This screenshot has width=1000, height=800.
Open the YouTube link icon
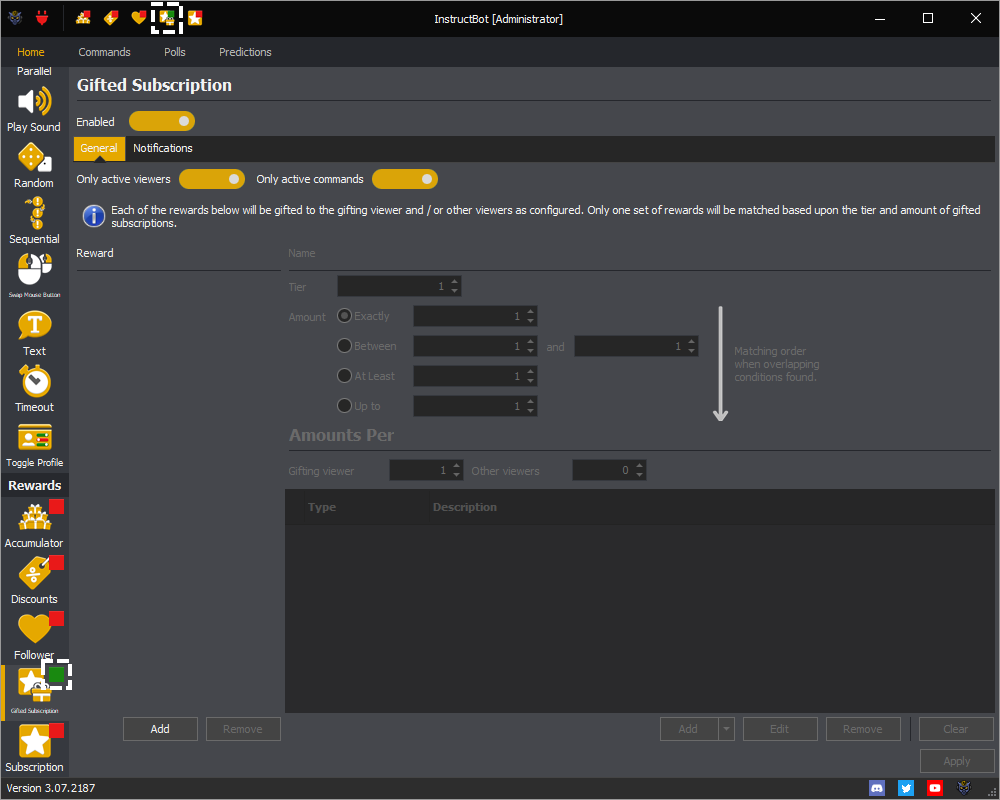pos(935,788)
